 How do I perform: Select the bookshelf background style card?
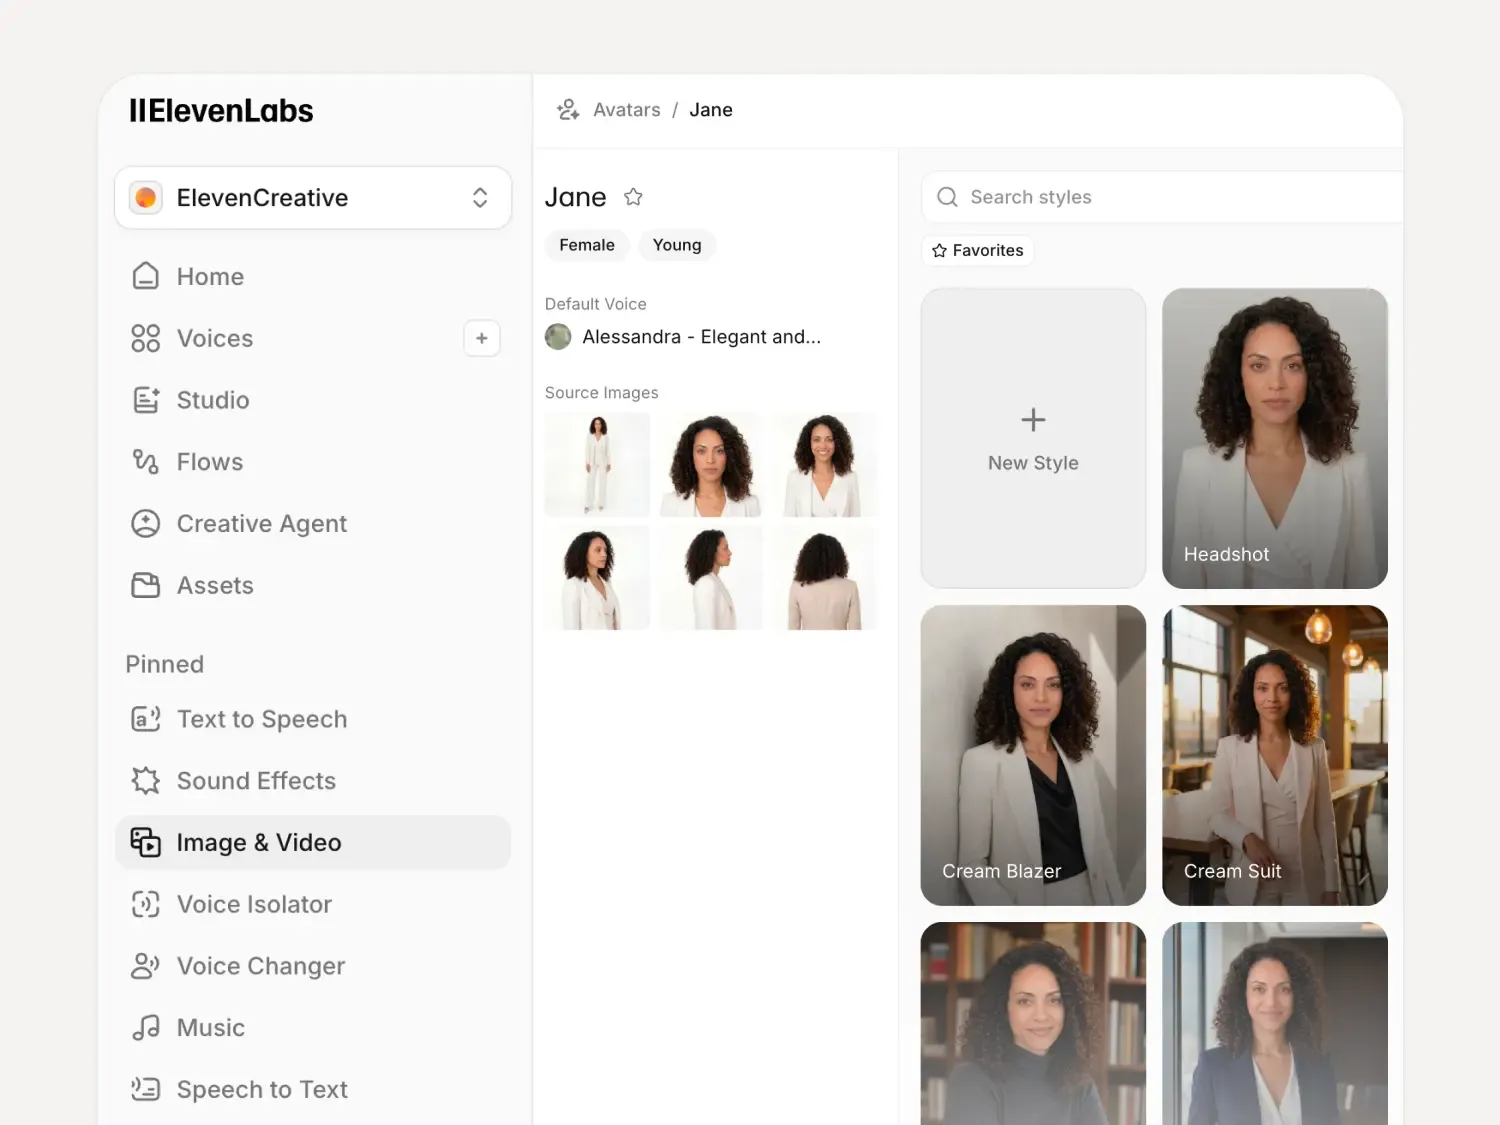1033,1023
